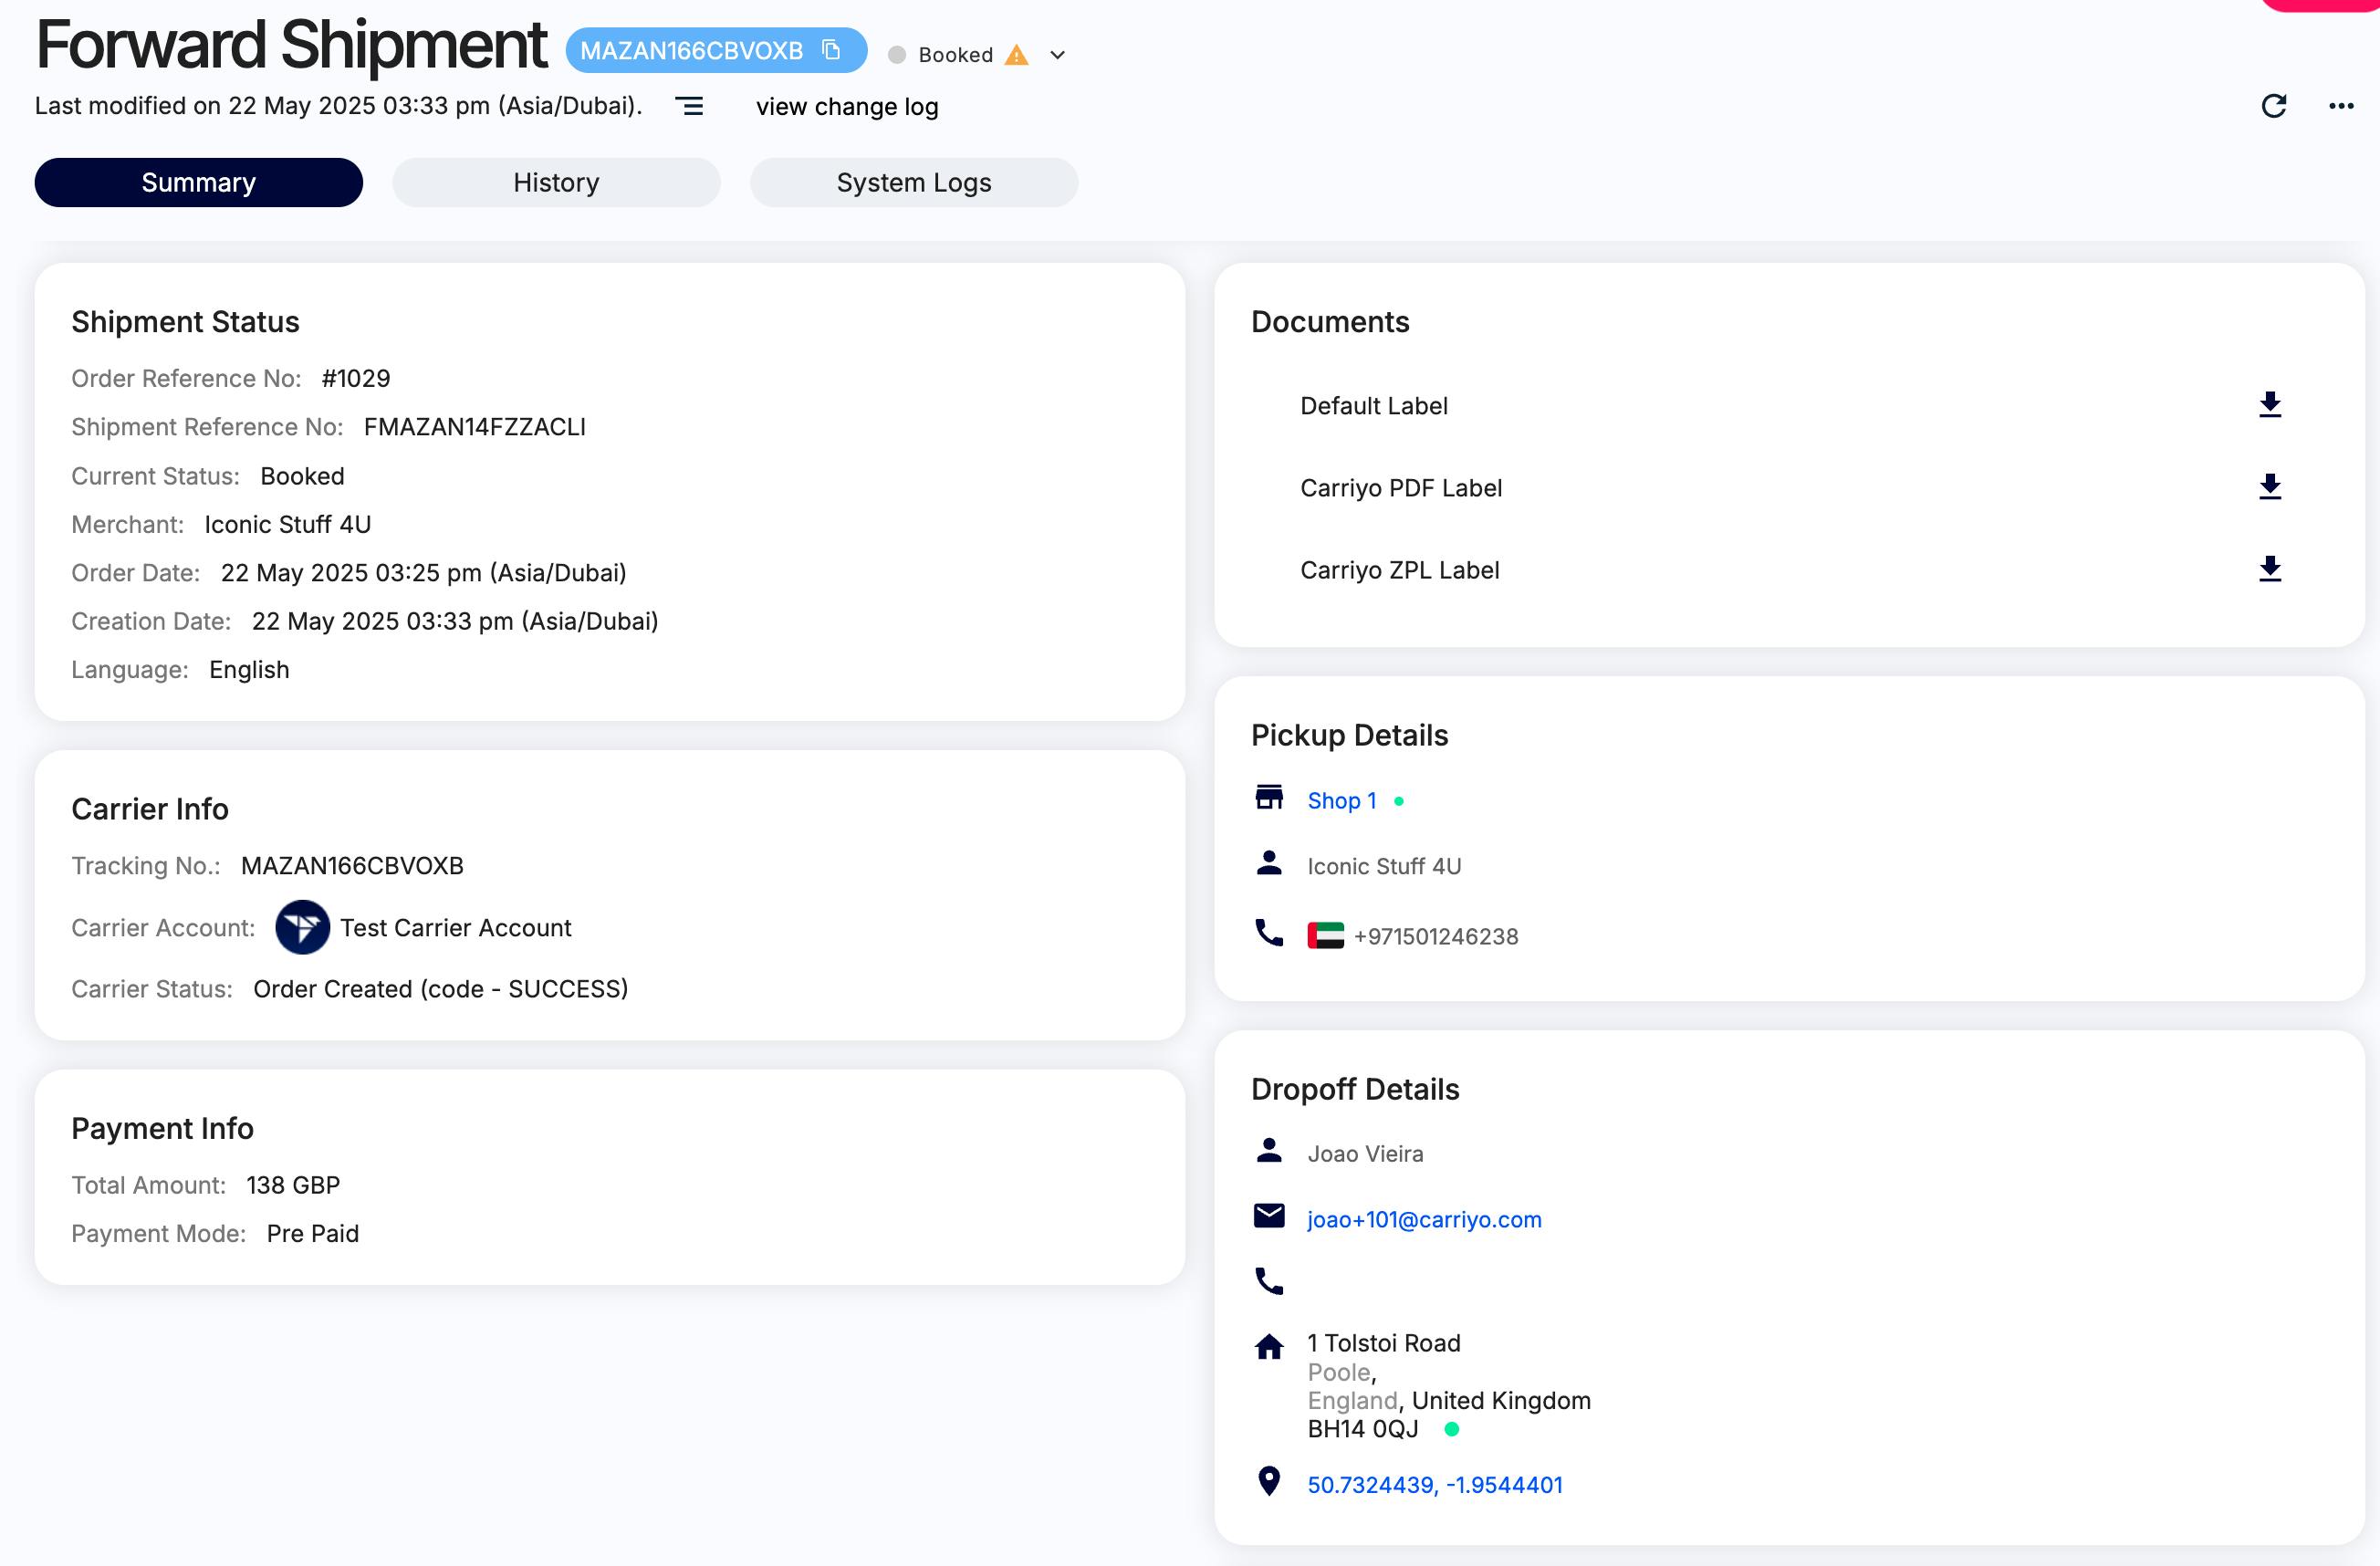Select the order date 22 May 2025 03:25 pm
The height and width of the screenshot is (1566, 2380).
pyautogui.click(x=424, y=573)
